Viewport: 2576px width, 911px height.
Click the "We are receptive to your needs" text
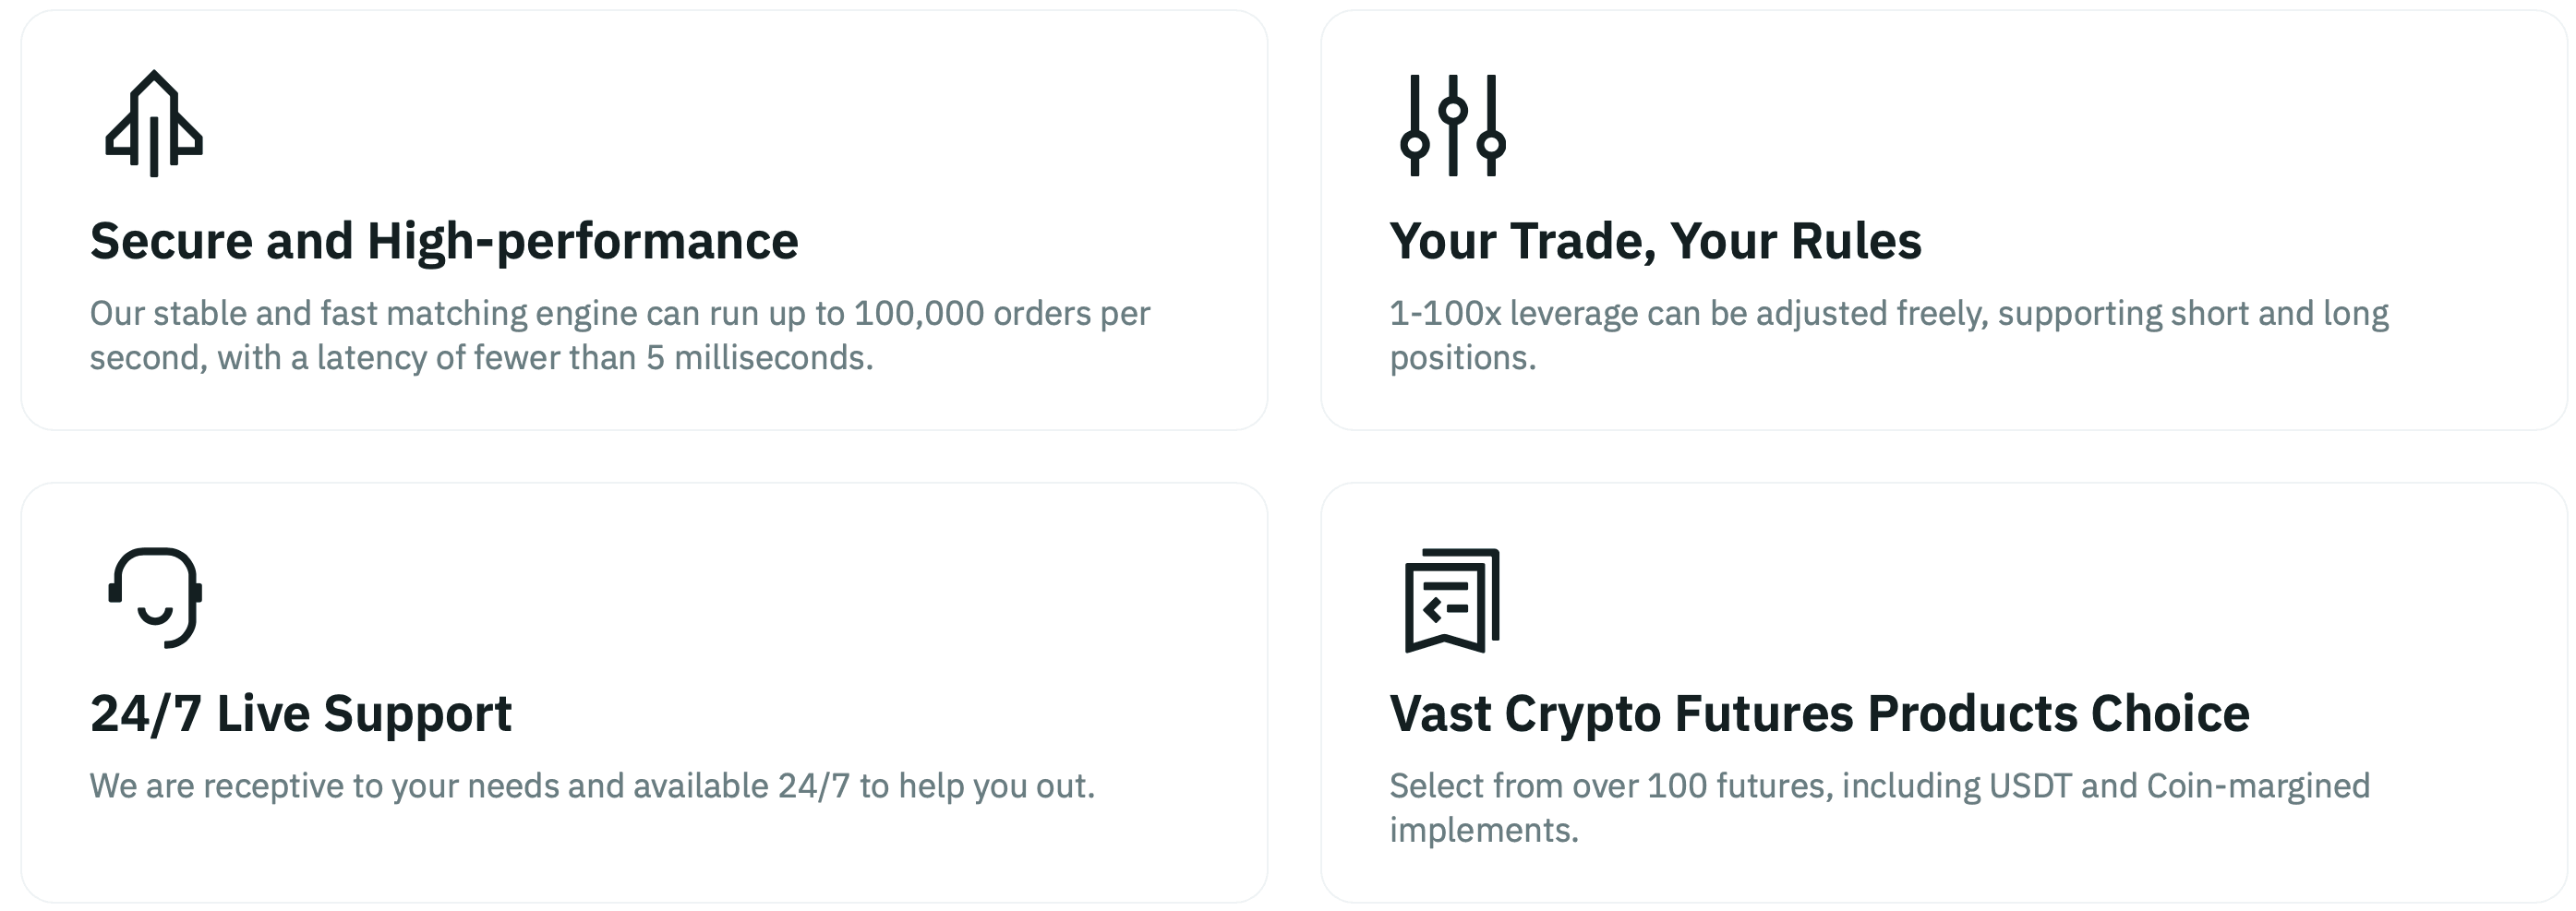click(x=592, y=786)
